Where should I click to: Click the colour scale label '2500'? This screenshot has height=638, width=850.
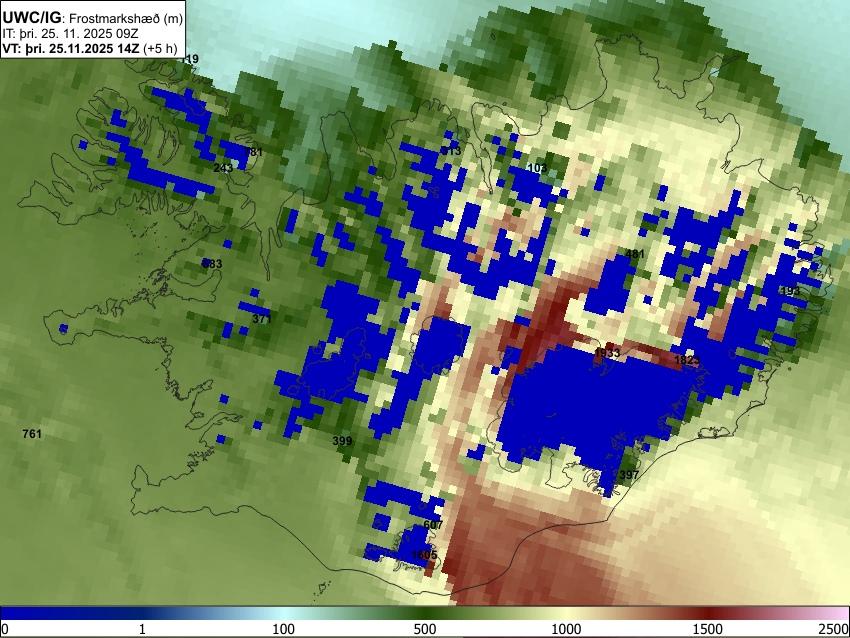tap(835, 629)
